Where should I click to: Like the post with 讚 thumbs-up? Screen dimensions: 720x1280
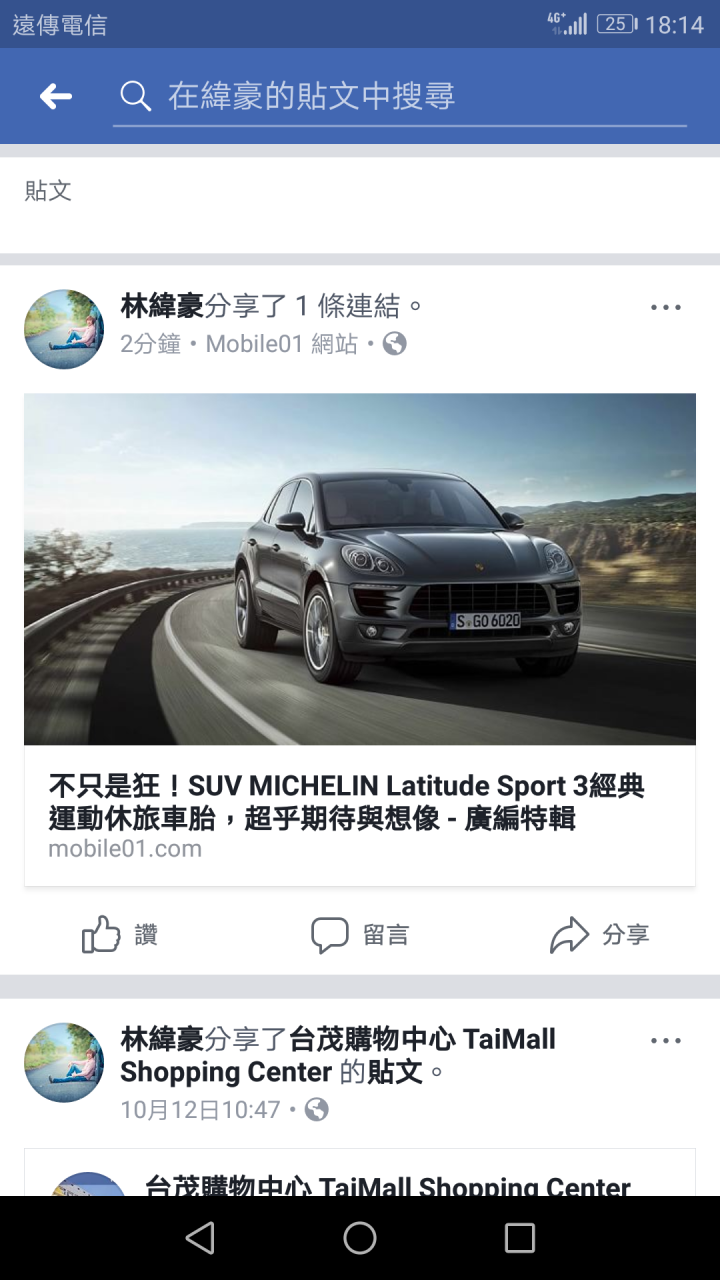click(x=120, y=935)
